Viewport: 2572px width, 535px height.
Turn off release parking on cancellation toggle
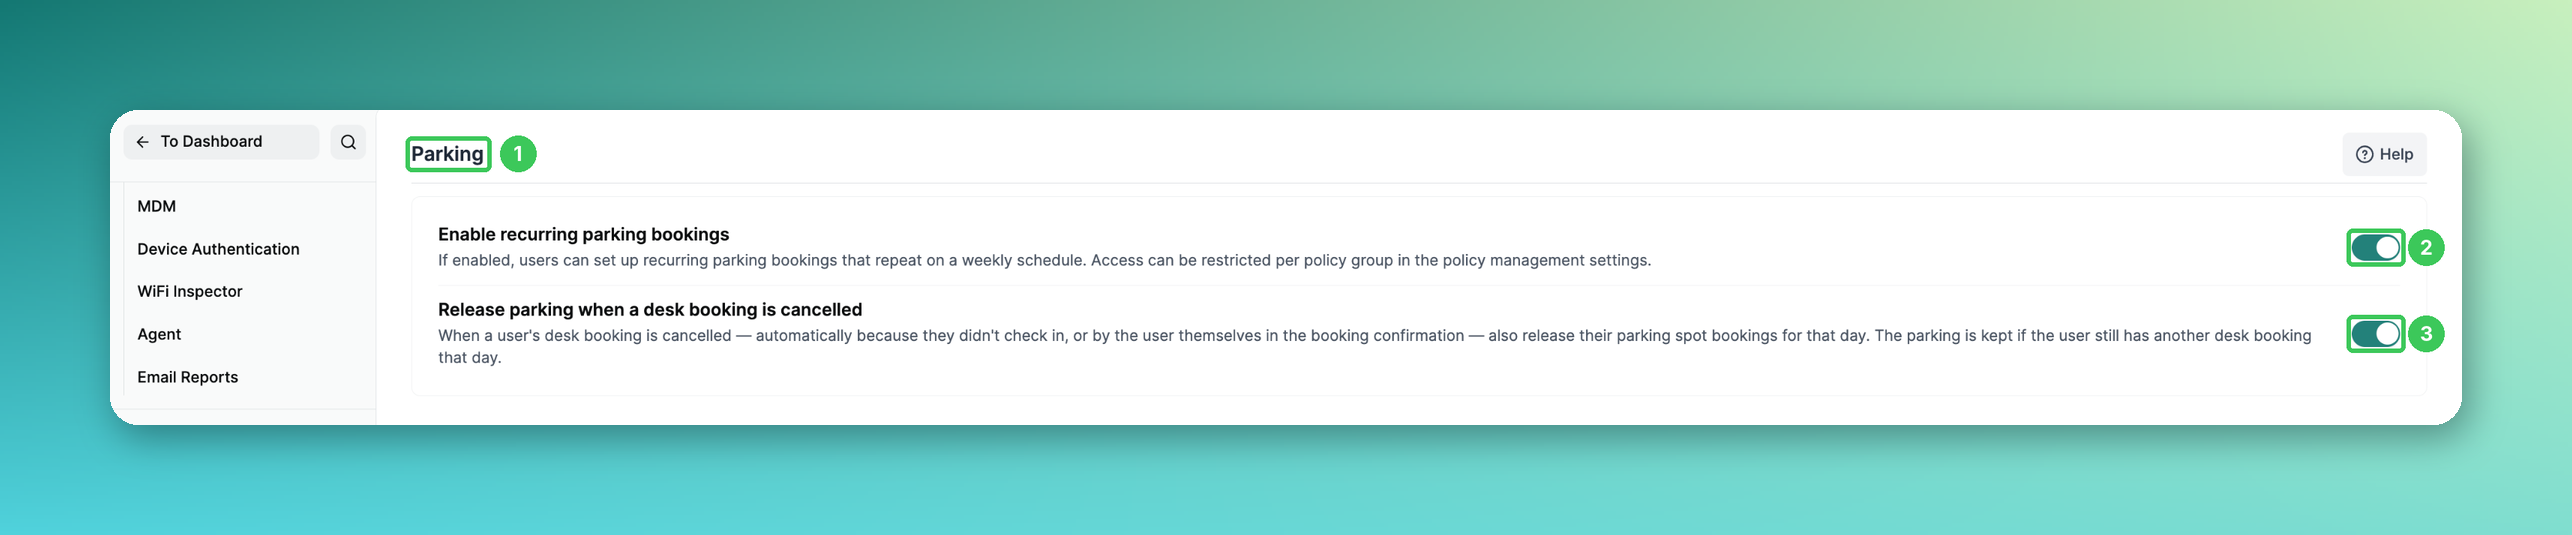tap(2375, 334)
